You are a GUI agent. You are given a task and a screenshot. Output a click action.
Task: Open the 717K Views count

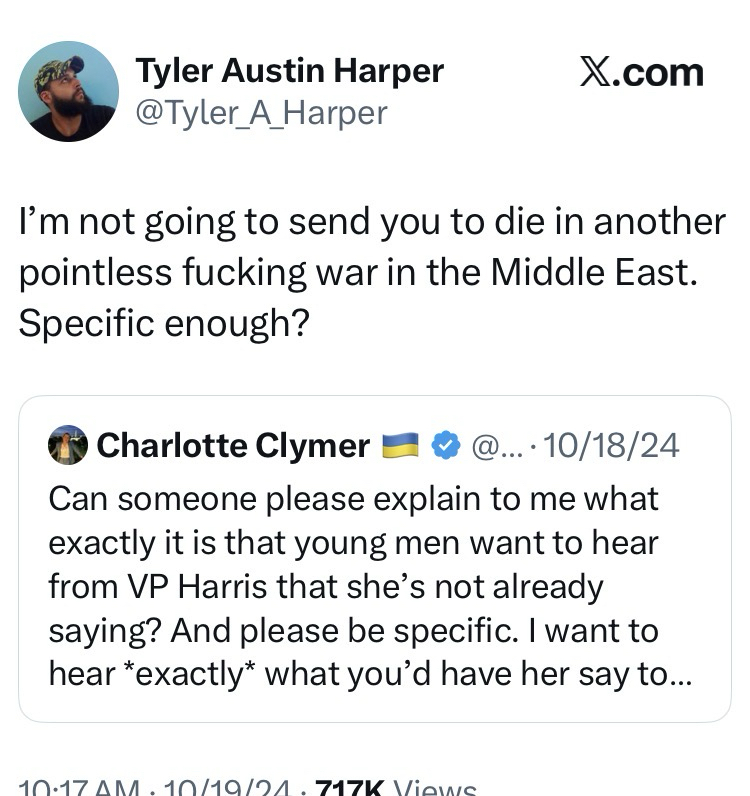click(395, 786)
